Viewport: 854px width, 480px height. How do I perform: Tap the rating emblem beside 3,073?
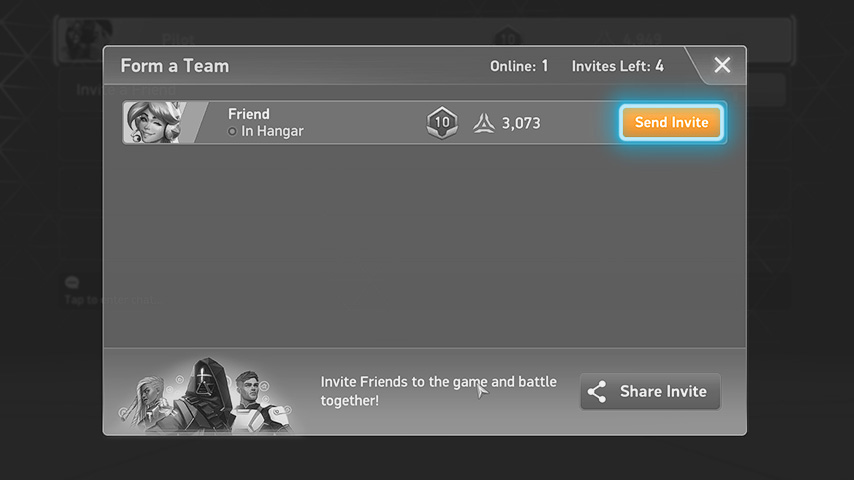click(x=484, y=123)
